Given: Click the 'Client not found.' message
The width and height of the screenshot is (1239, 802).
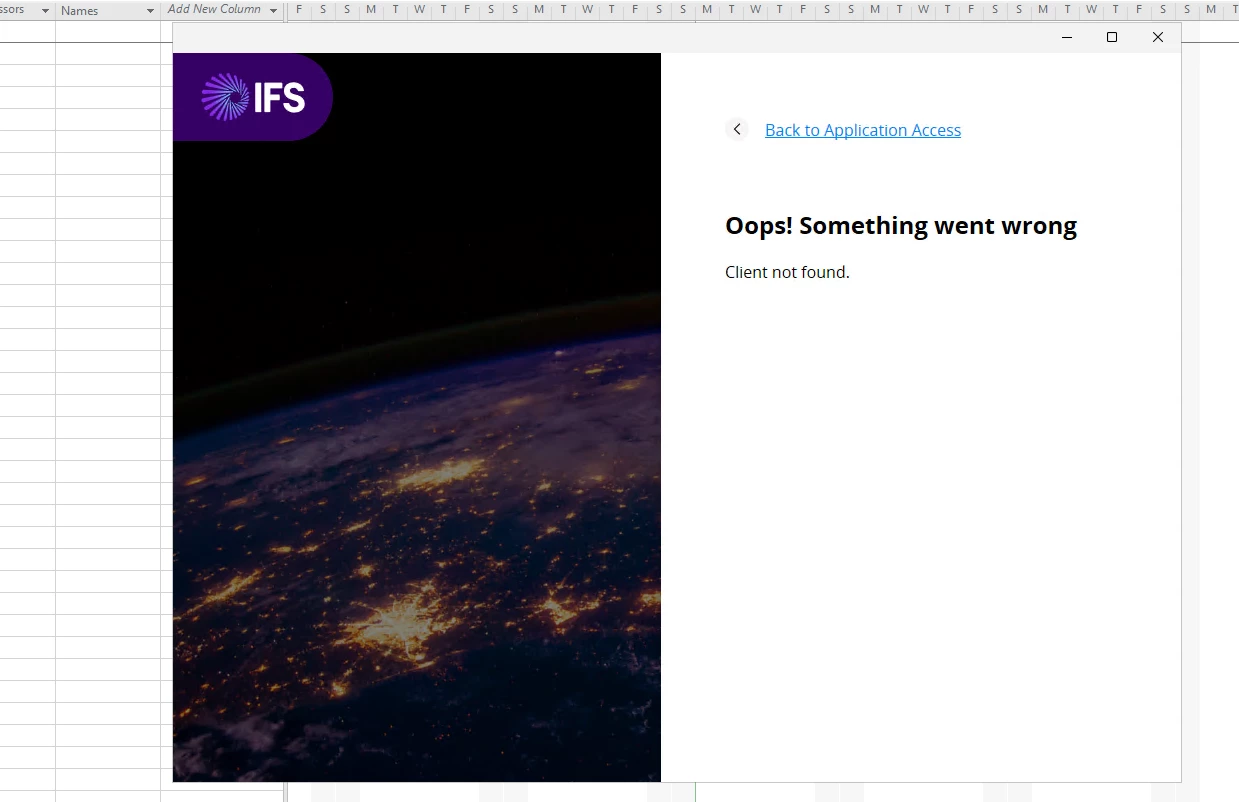Looking at the screenshot, I should (x=787, y=272).
